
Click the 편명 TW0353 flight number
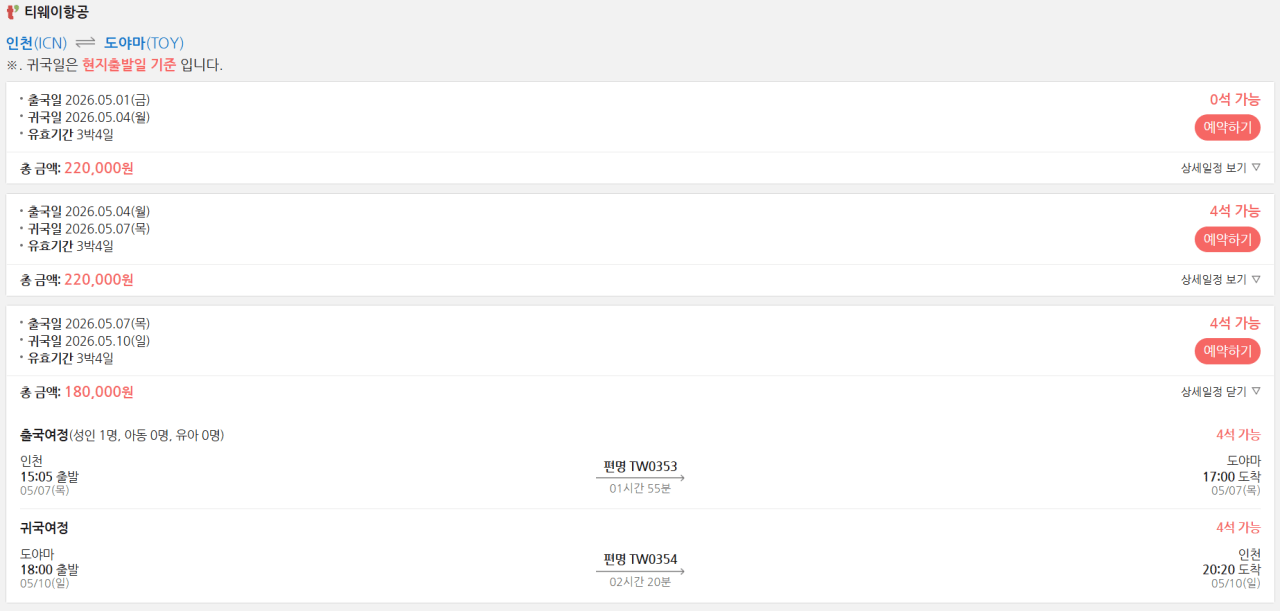[640, 466]
